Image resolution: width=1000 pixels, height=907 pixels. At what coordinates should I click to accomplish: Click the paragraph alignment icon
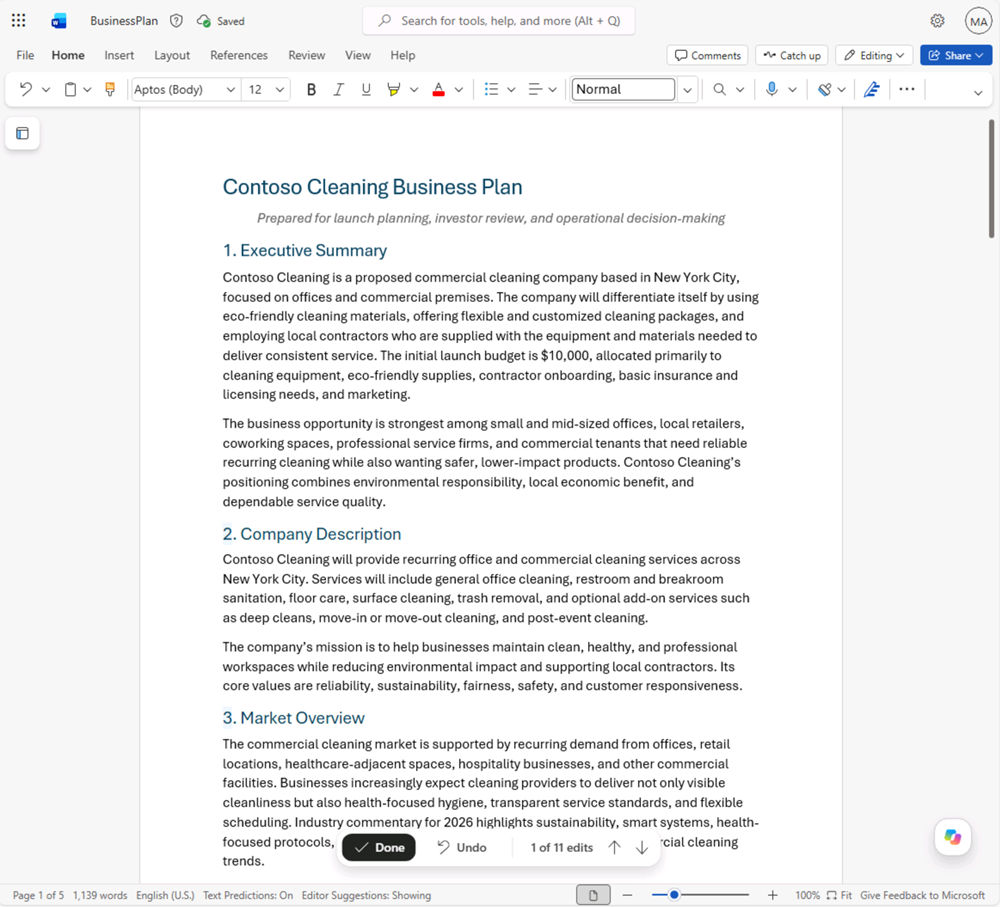(x=535, y=89)
